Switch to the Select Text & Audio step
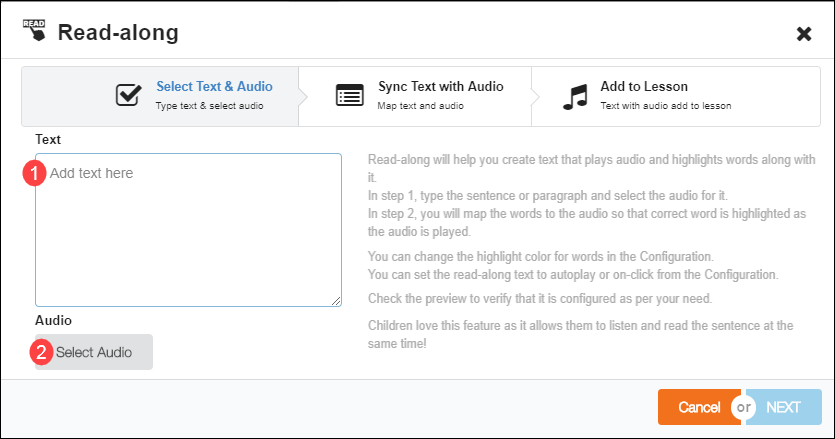This screenshot has width=835, height=439. pos(214,87)
